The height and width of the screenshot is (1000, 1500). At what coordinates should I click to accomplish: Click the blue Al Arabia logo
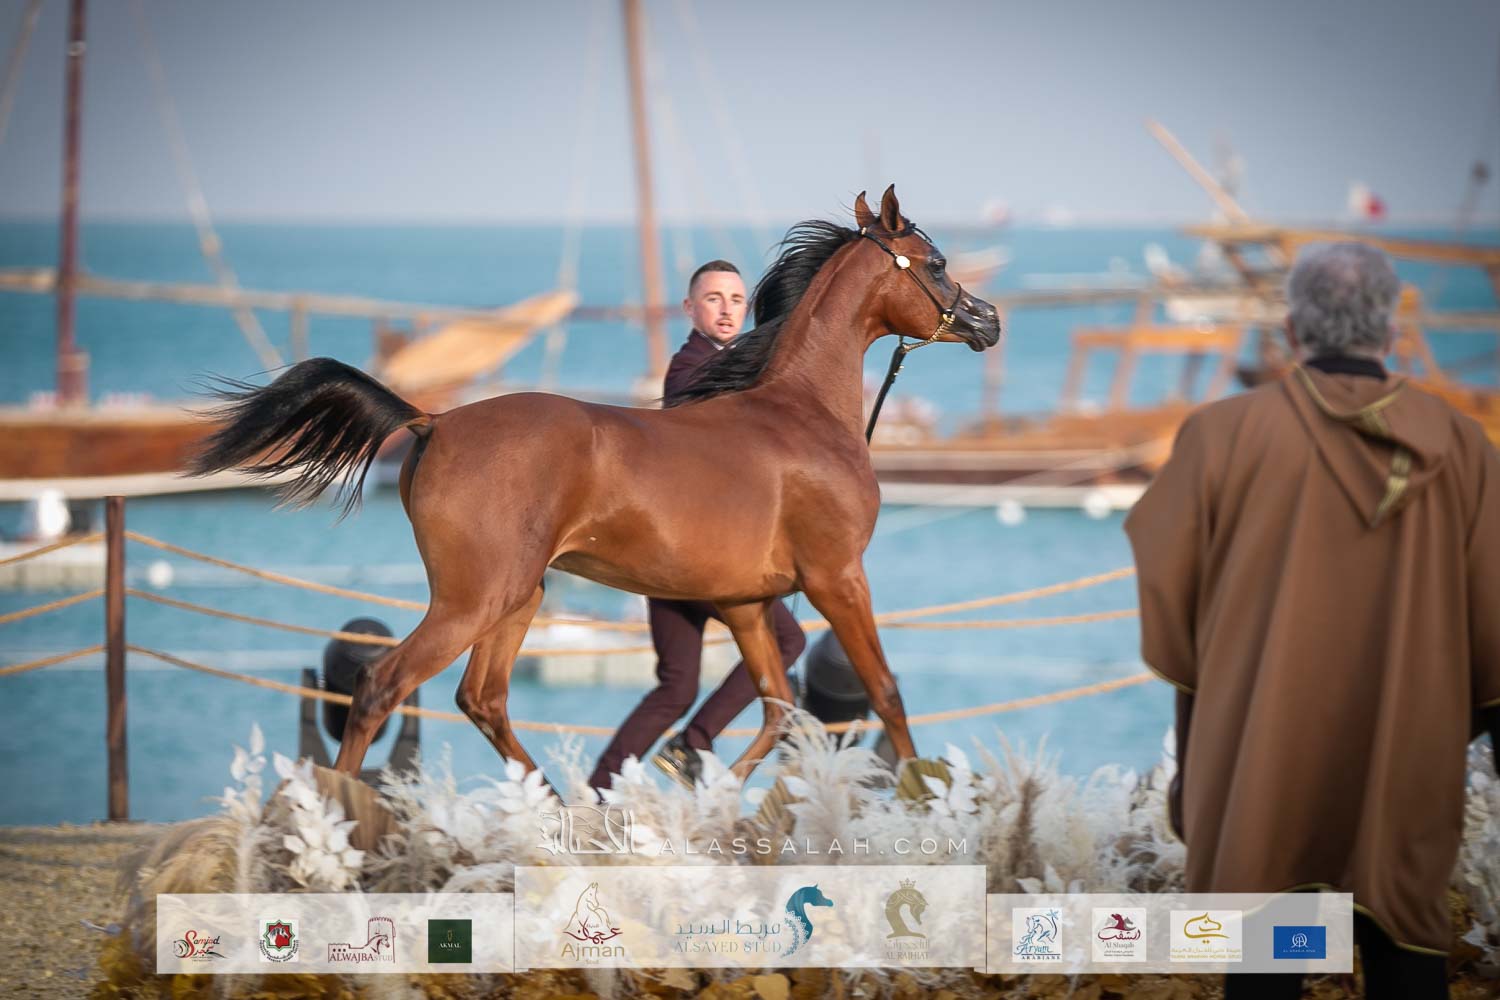point(1299,942)
